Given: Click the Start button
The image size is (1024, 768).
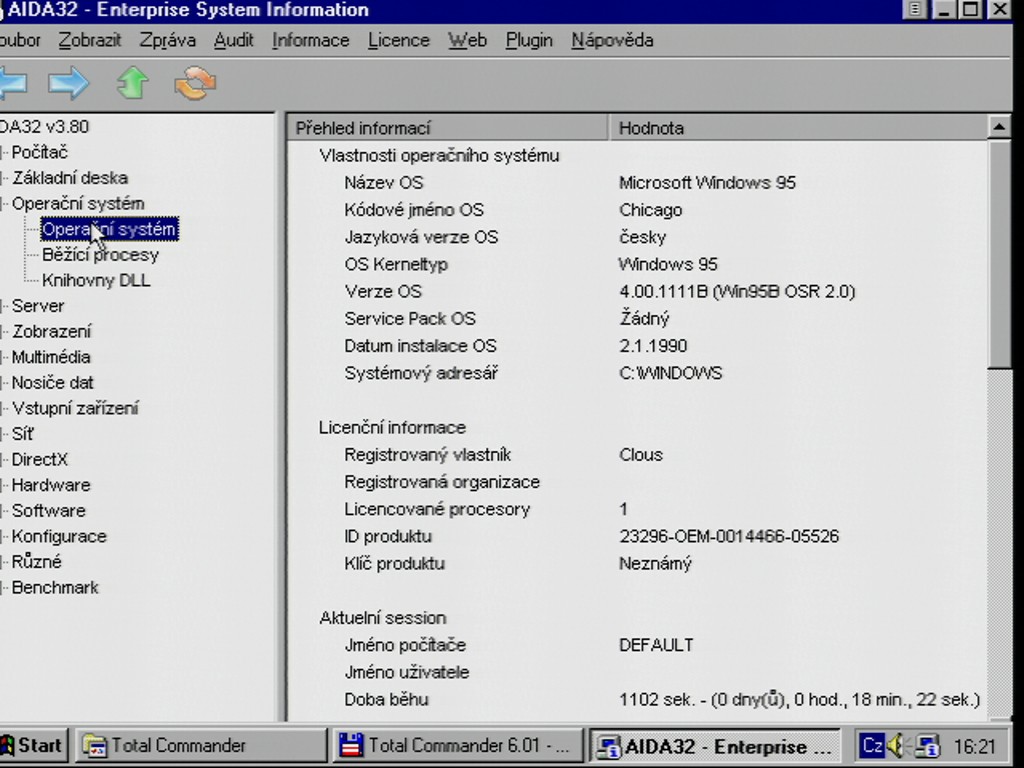Looking at the screenshot, I should coord(34,745).
